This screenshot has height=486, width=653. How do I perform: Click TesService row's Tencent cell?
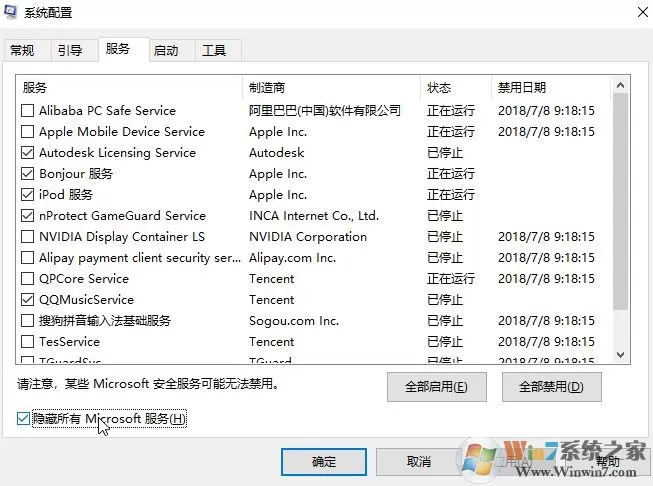[272, 341]
